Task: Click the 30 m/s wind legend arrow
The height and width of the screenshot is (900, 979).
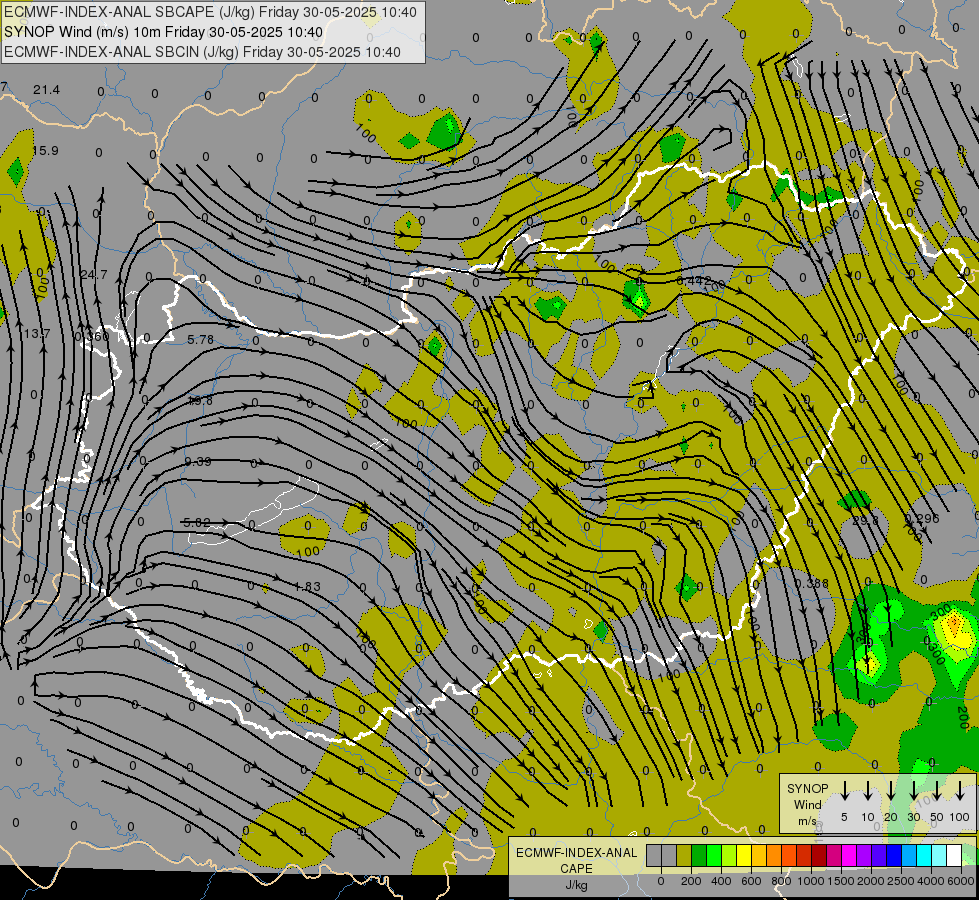Action: pyautogui.click(x=913, y=790)
